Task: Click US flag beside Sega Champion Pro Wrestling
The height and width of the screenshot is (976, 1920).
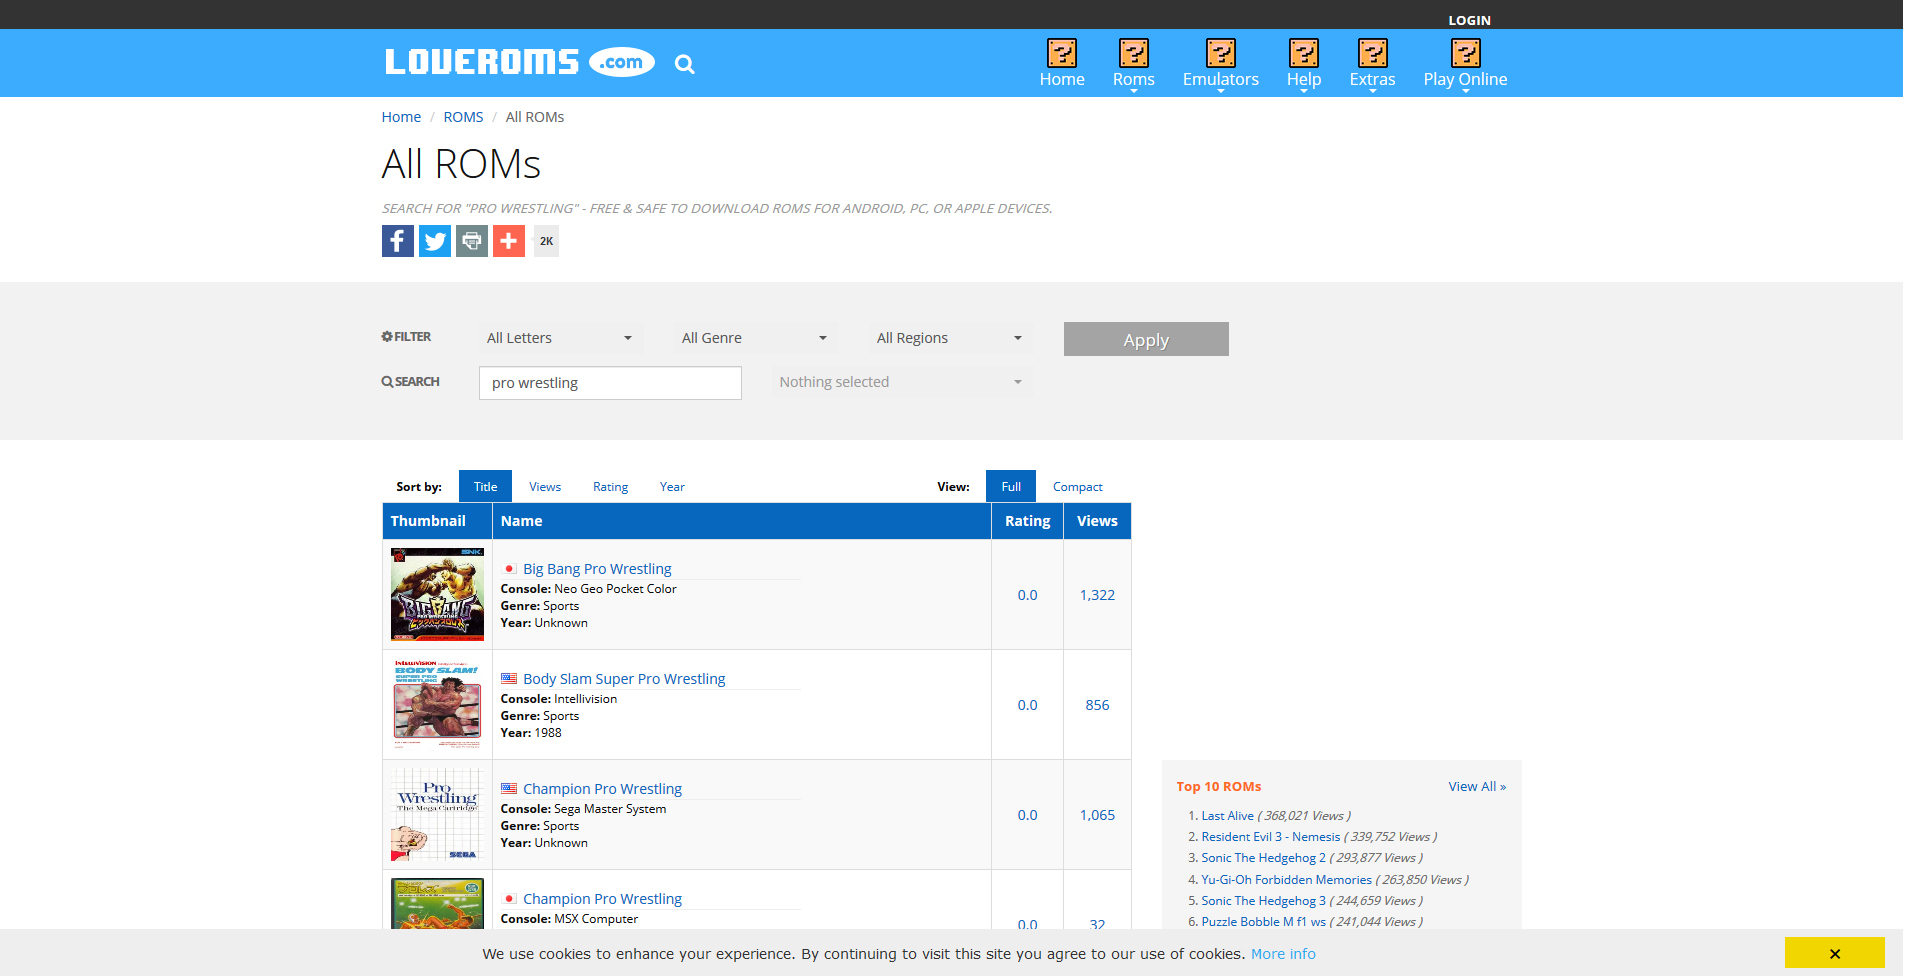Action: 509,789
